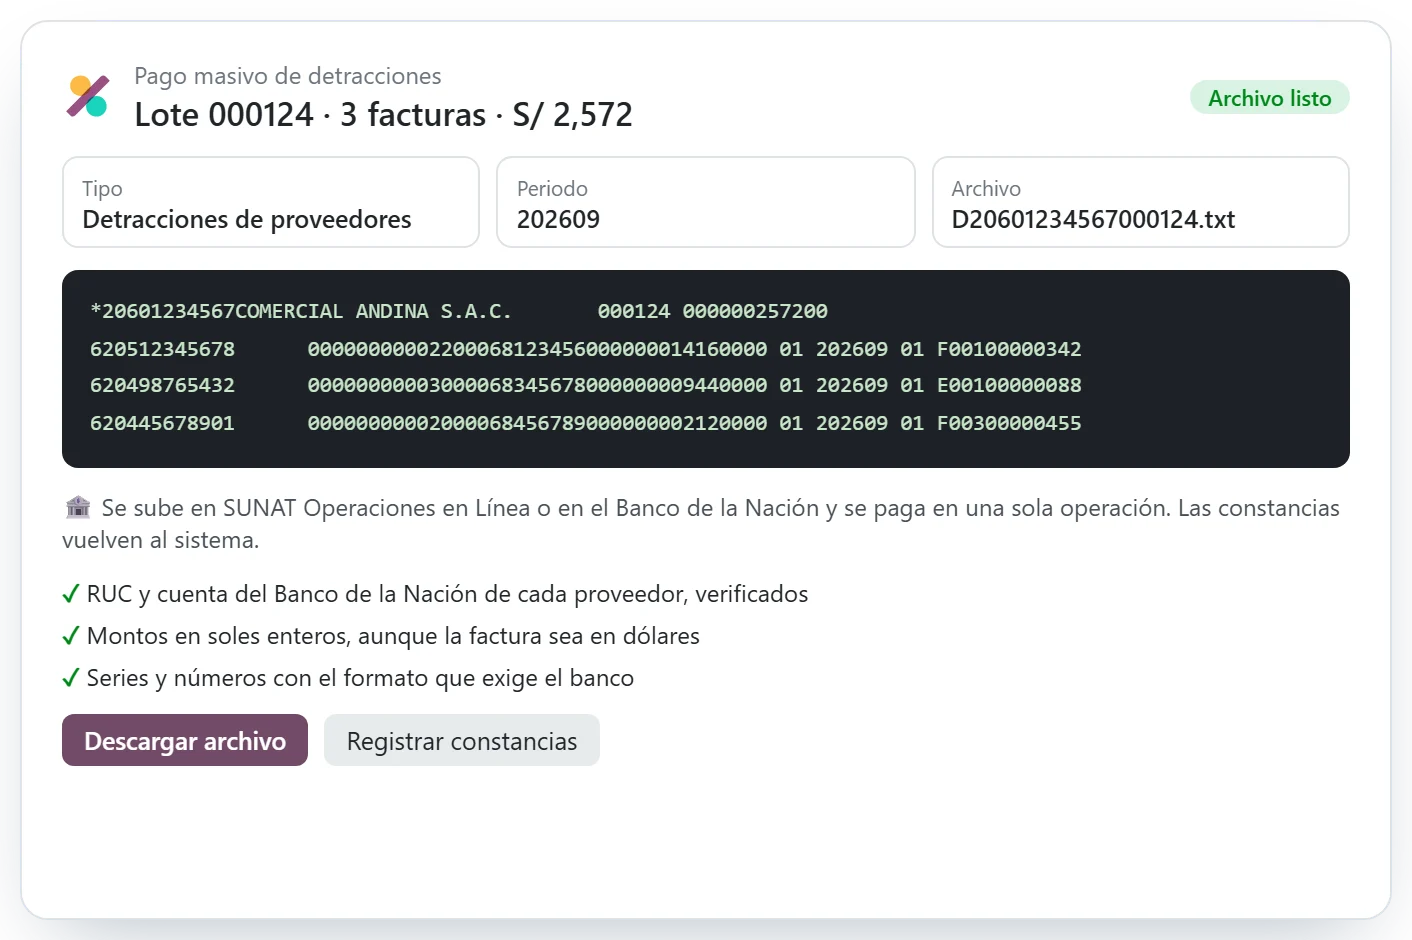Select the Tipo field Detracciones de proveedores
This screenshot has width=1412, height=940.
click(271, 202)
